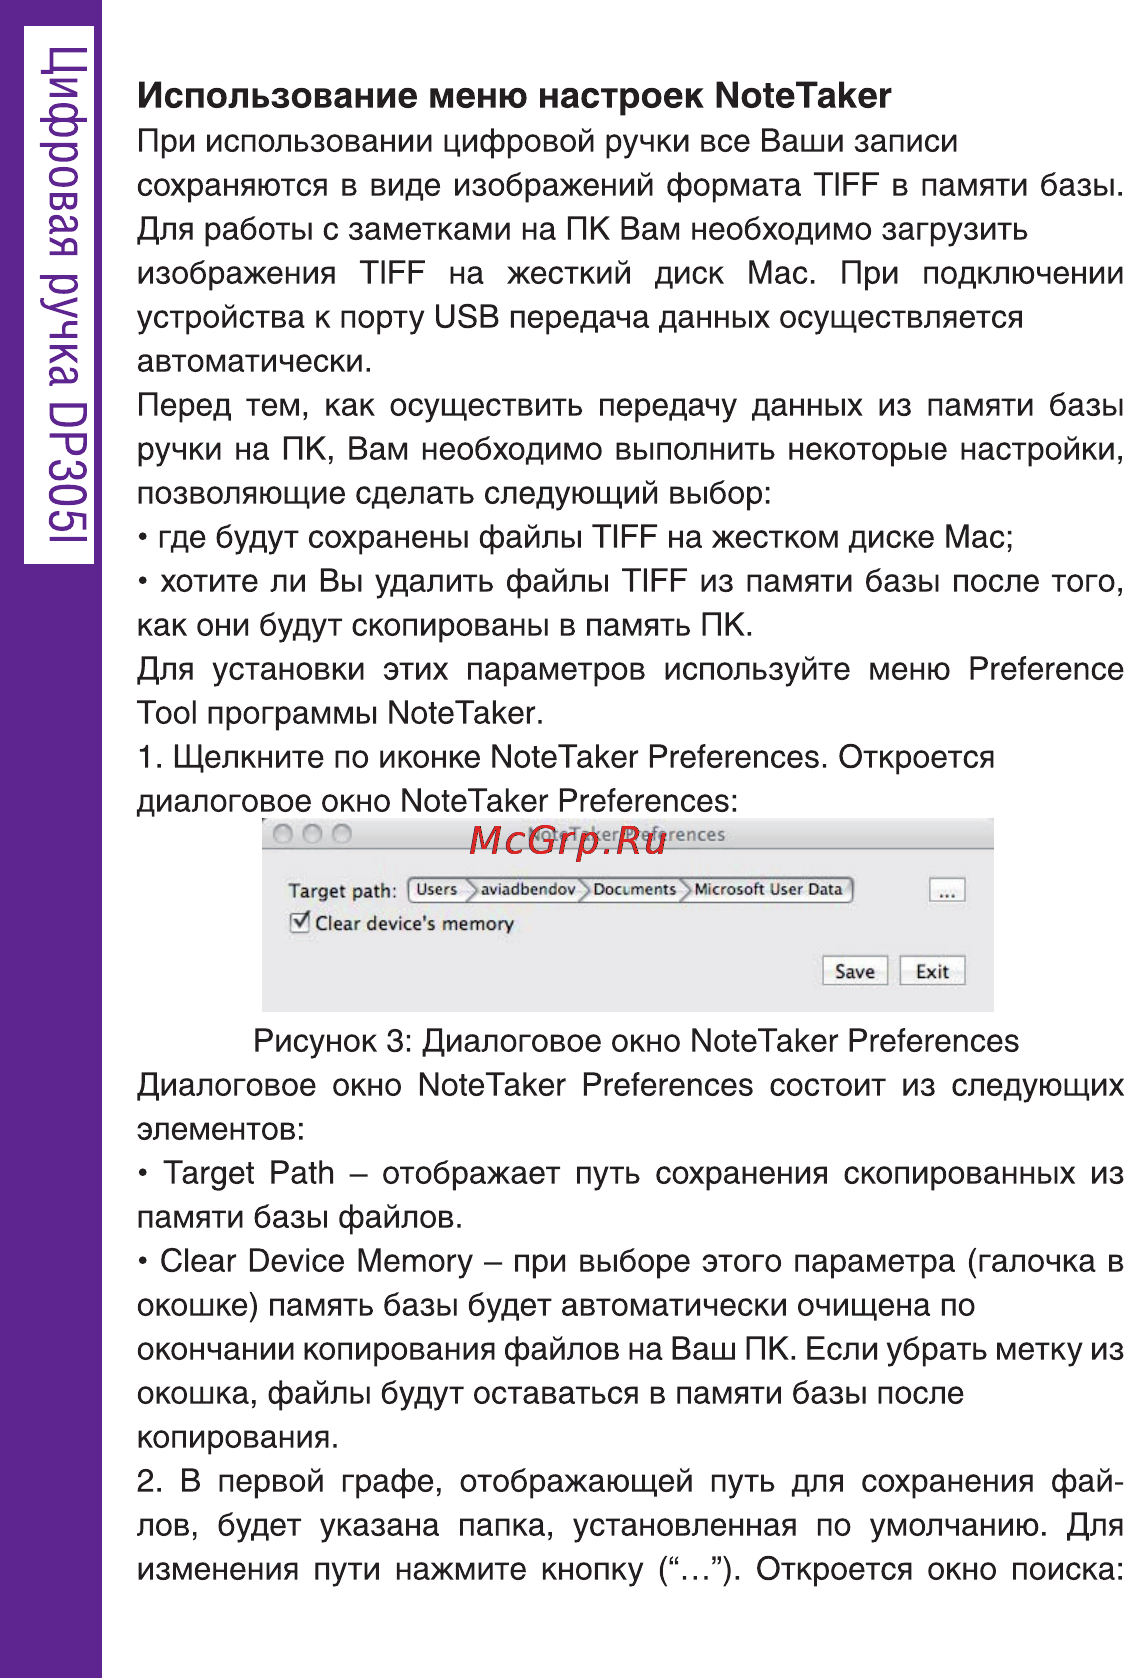
Task: Click the heading Использование меню настроек NoteTaker
Action: [x=514, y=96]
